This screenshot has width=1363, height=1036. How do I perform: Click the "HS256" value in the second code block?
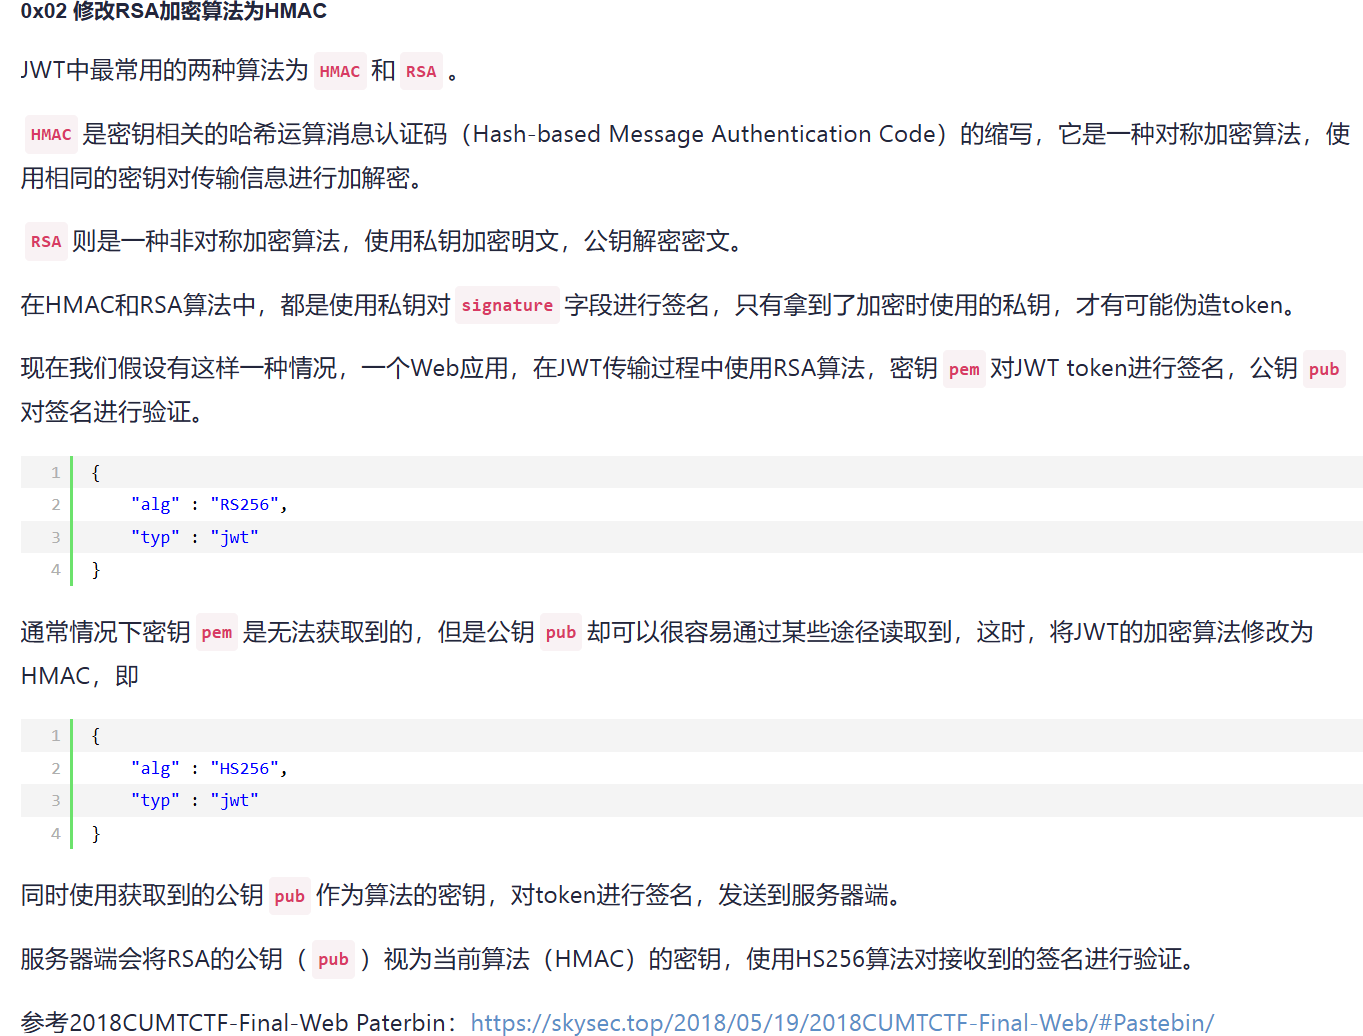coord(244,768)
